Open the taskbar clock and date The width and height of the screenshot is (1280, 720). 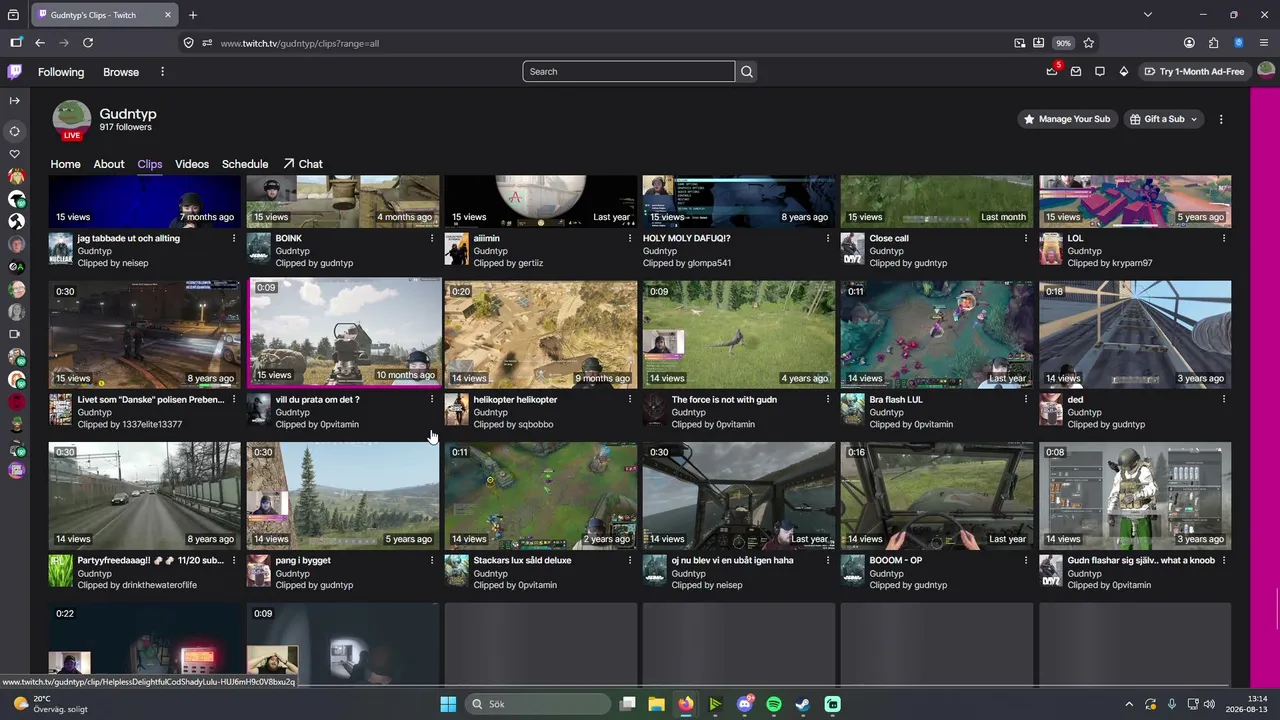(x=1247, y=704)
